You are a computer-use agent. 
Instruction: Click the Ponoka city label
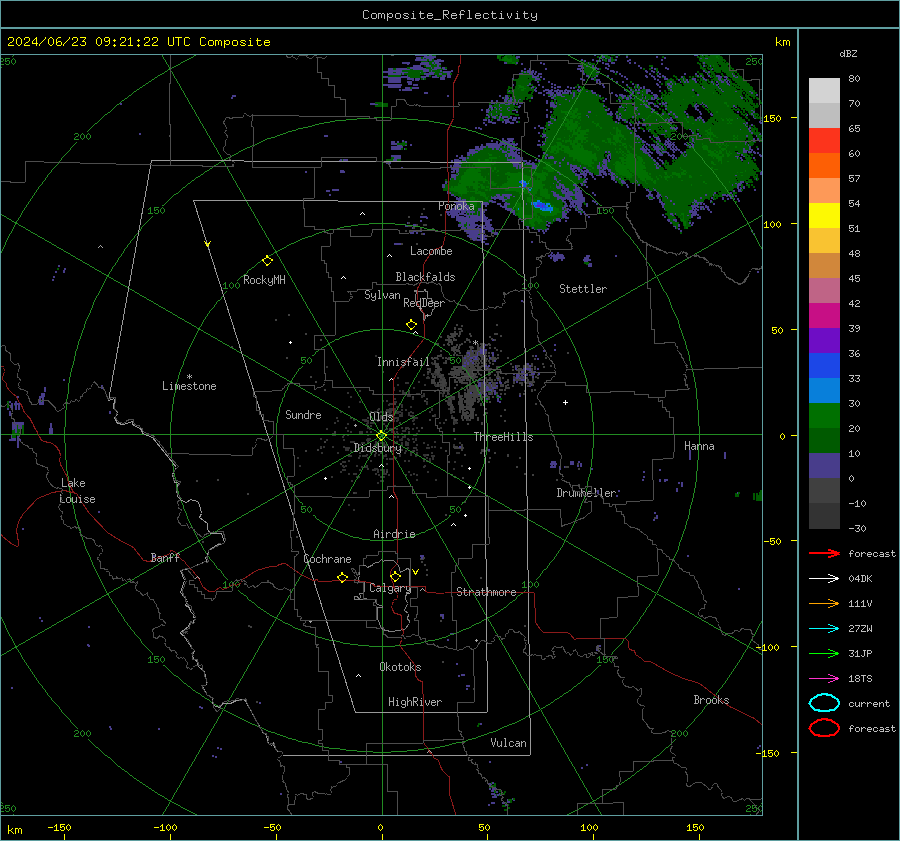456,206
